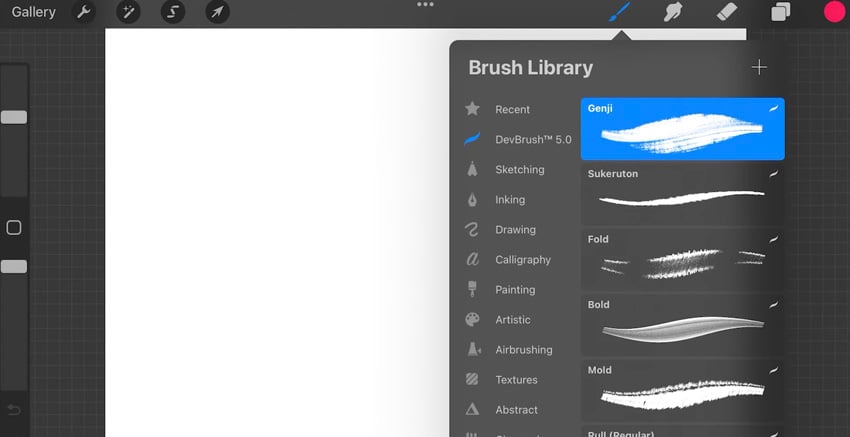Select the Genji brush
Image resolution: width=850 pixels, height=437 pixels.
coord(682,129)
